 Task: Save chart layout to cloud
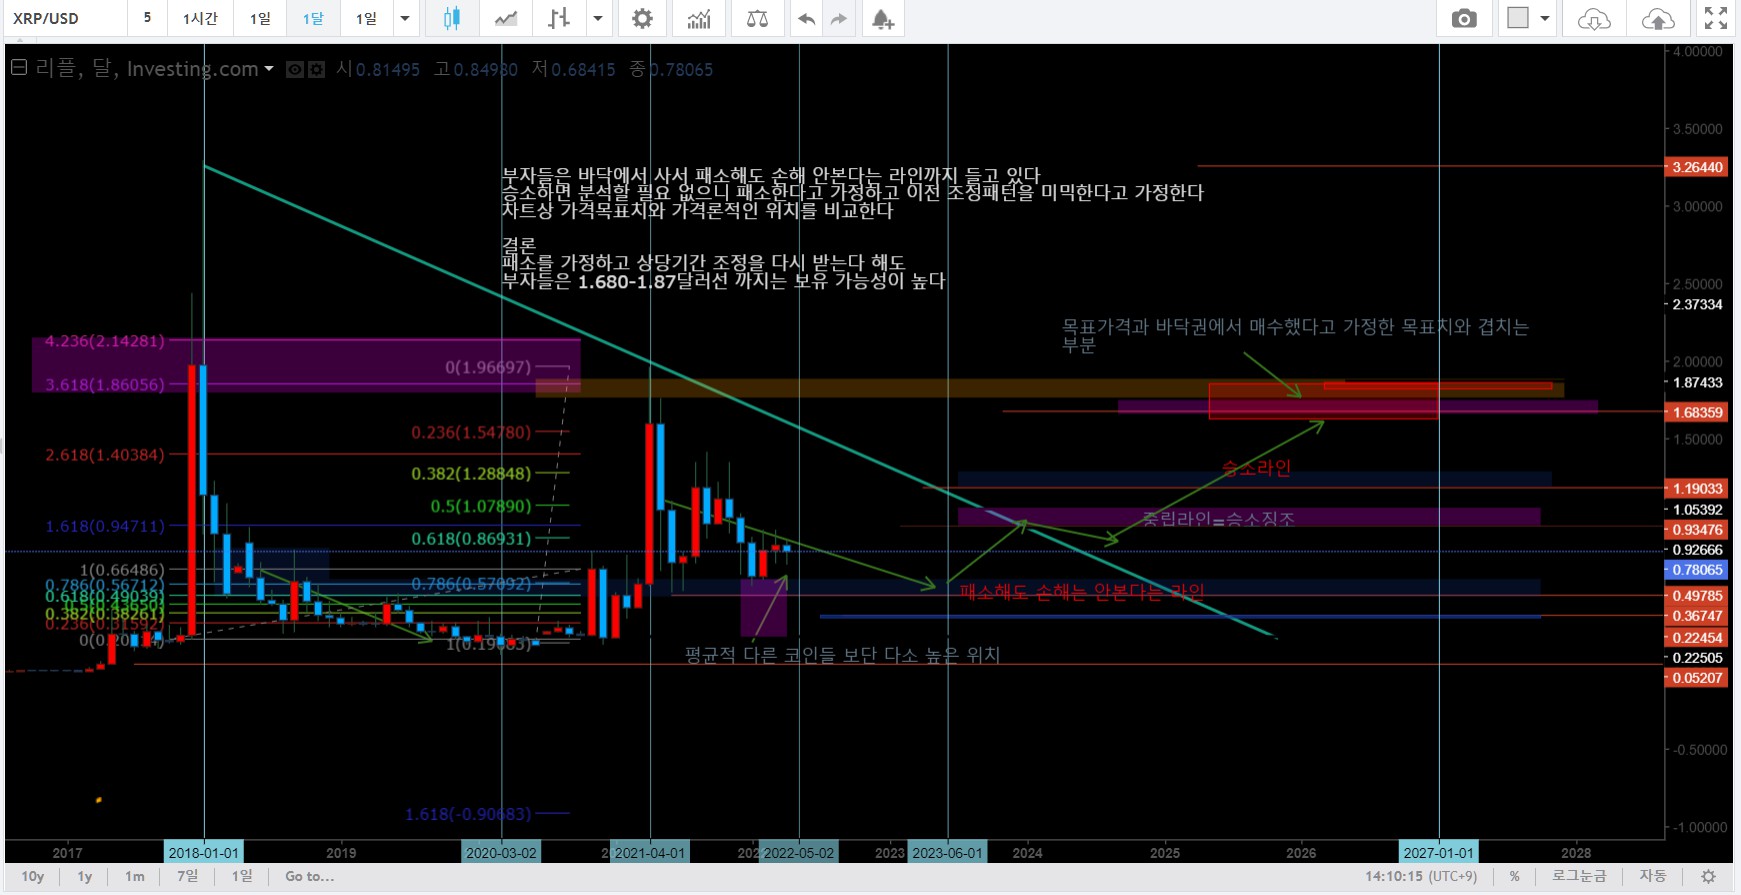1658,18
